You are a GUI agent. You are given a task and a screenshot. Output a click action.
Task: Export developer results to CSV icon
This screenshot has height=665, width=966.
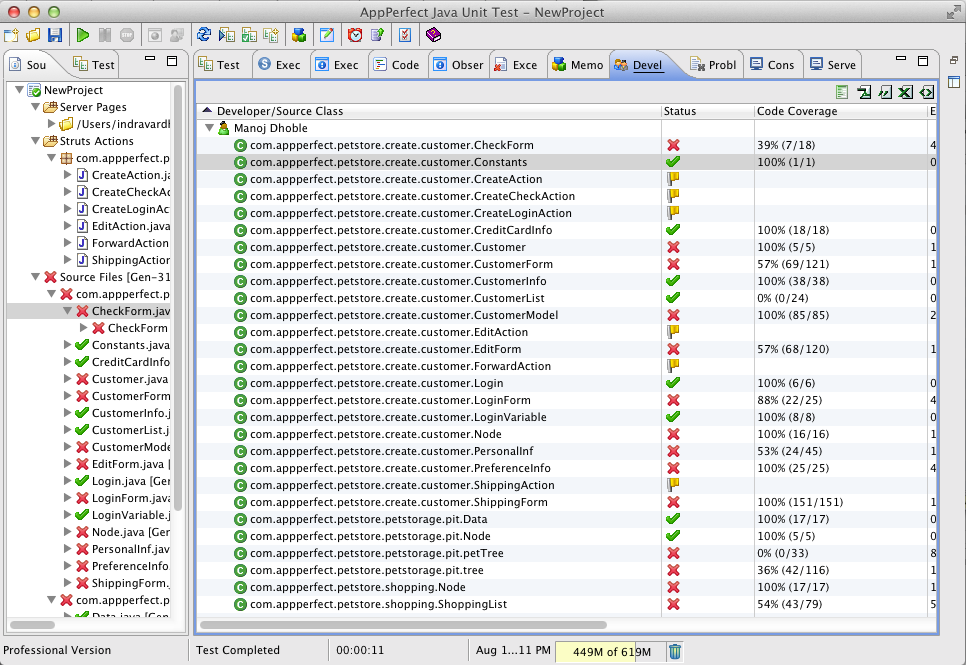click(885, 92)
